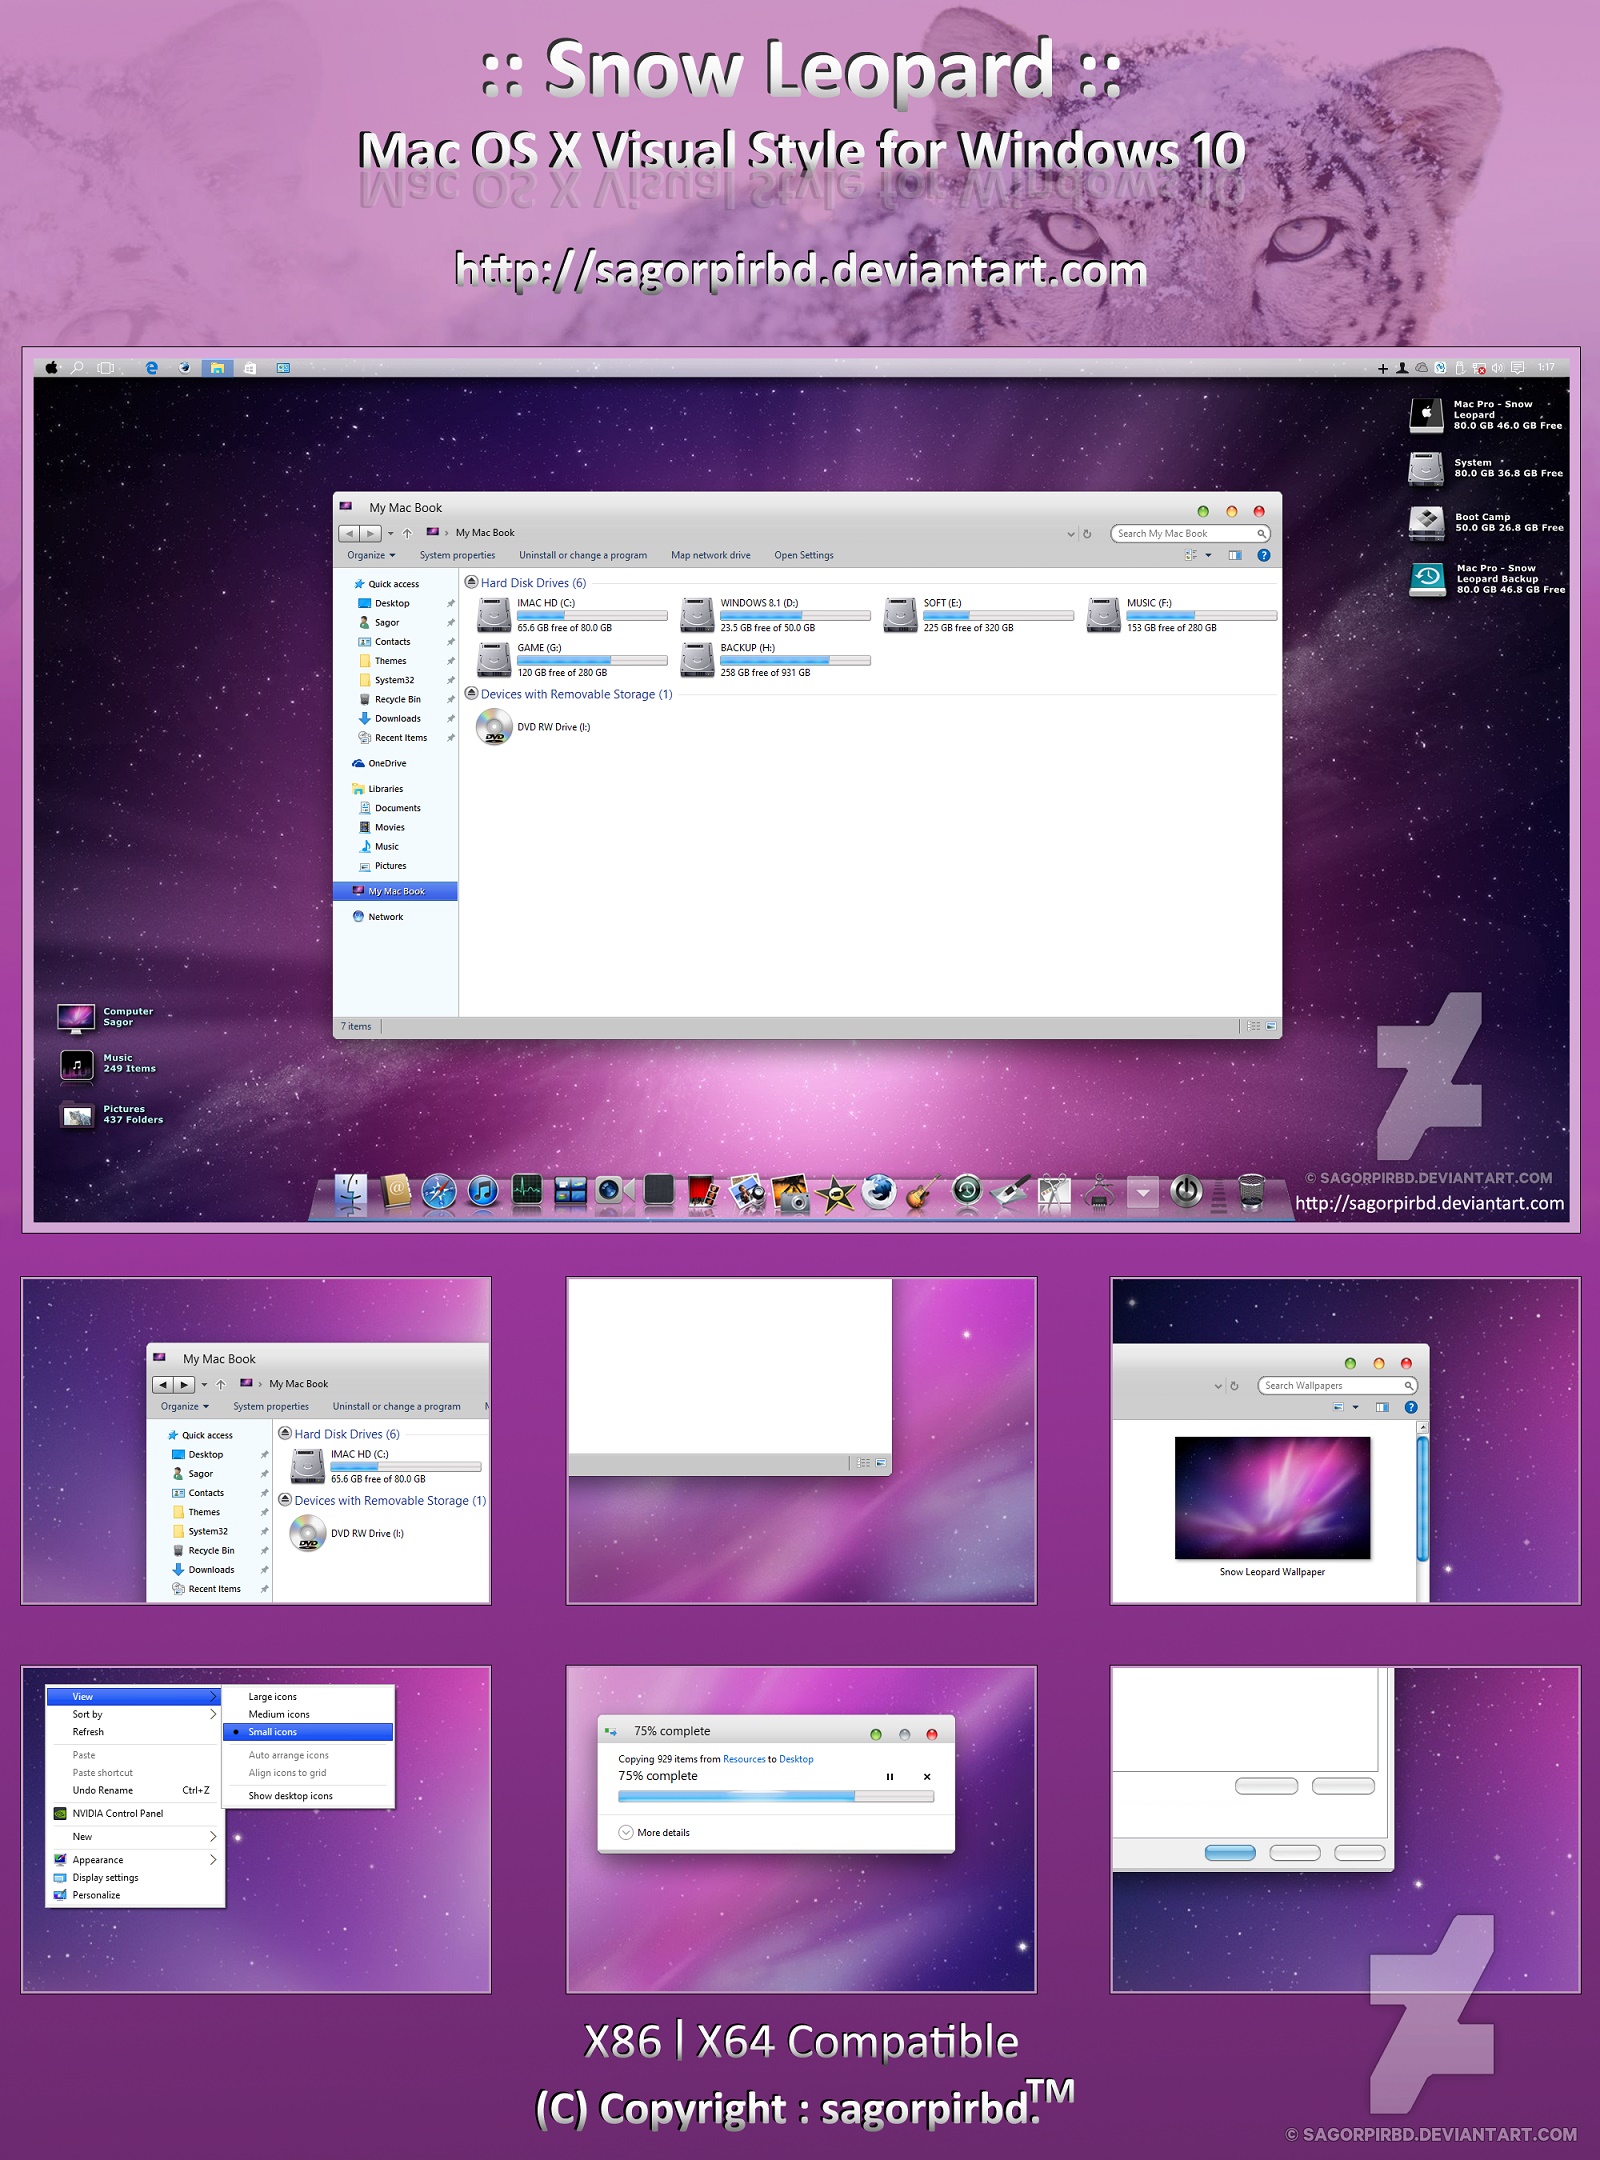The image size is (1600, 2160).
Task: Open Time Machine in the dock
Action: click(966, 1190)
